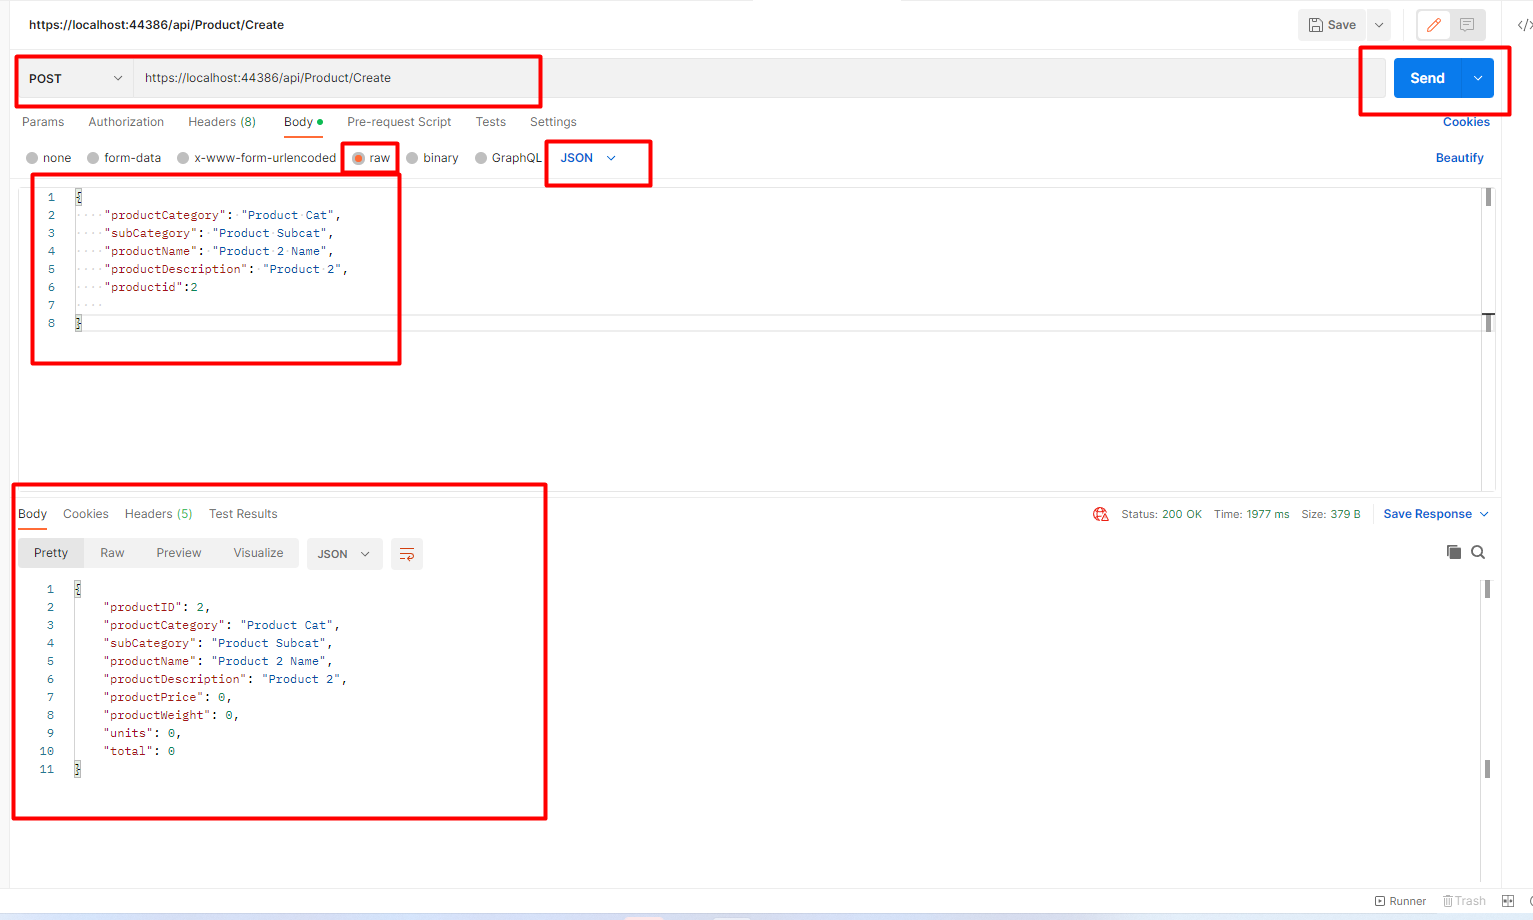Click the request title at top
Screen dimensions: 1533x920
coord(156,25)
